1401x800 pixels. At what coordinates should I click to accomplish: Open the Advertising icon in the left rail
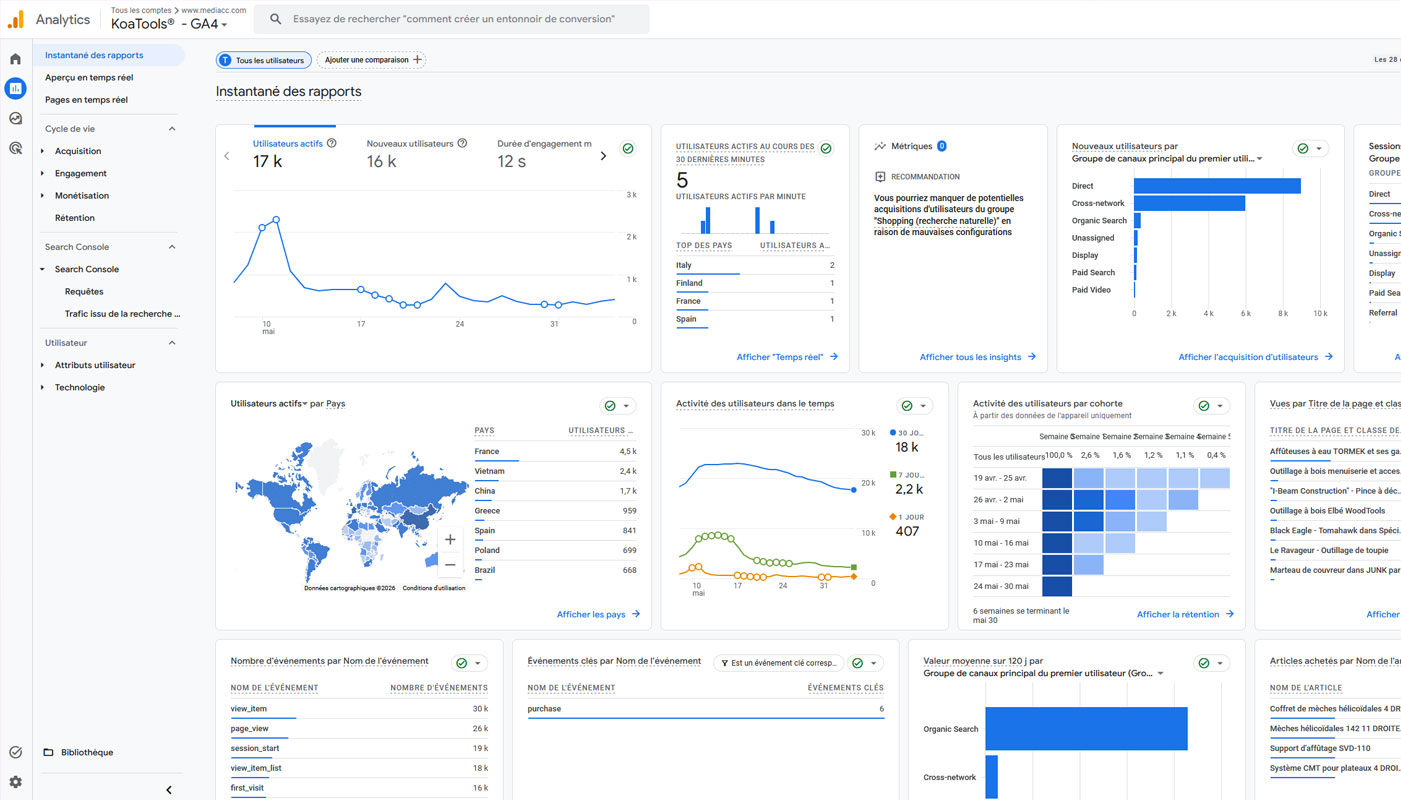(x=15, y=148)
